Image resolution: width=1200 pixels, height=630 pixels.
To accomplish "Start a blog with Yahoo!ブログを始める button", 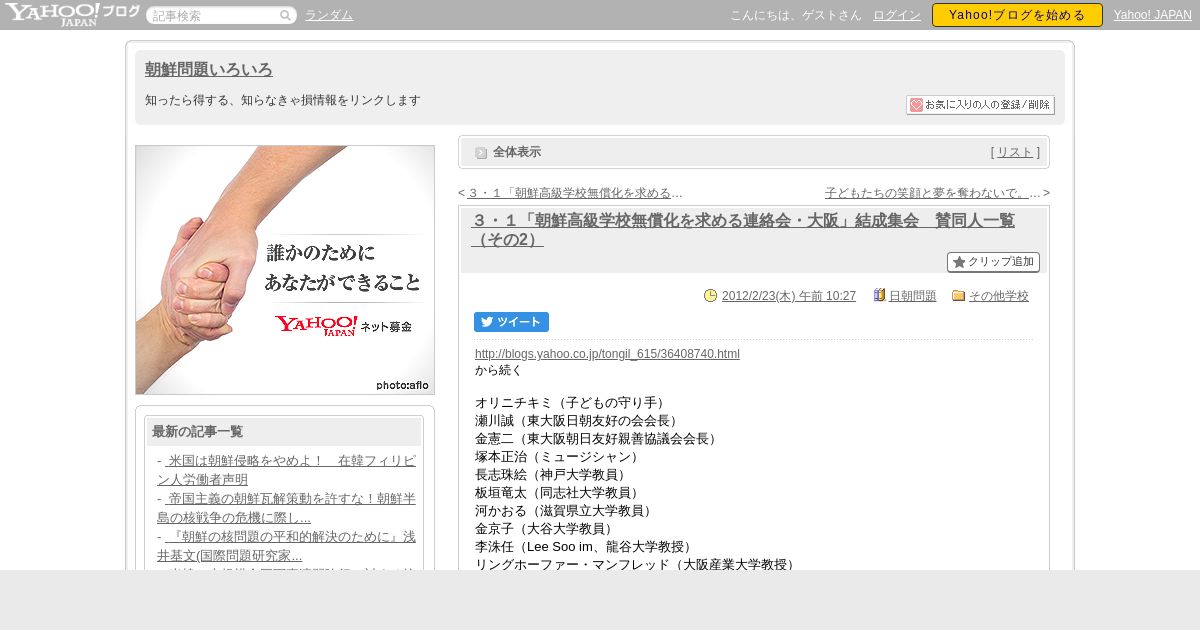I will (1017, 15).
